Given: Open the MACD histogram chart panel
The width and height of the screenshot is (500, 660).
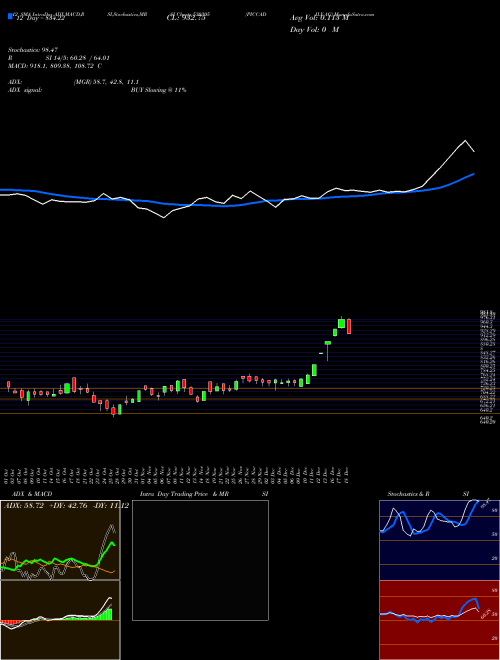Looking at the screenshot, I should pos(60,620).
